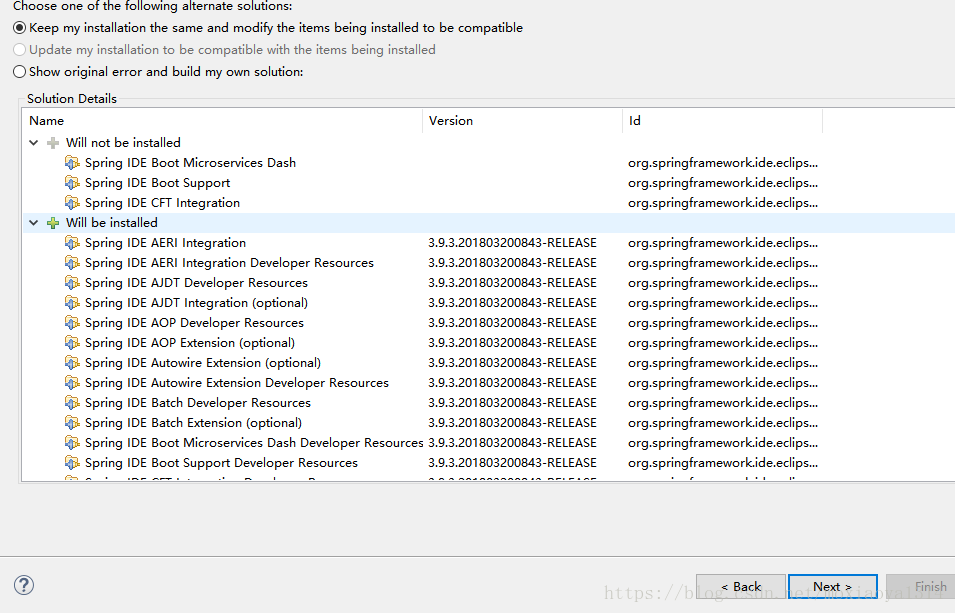
Task: Go back with the Back button
Action: [x=741, y=587]
